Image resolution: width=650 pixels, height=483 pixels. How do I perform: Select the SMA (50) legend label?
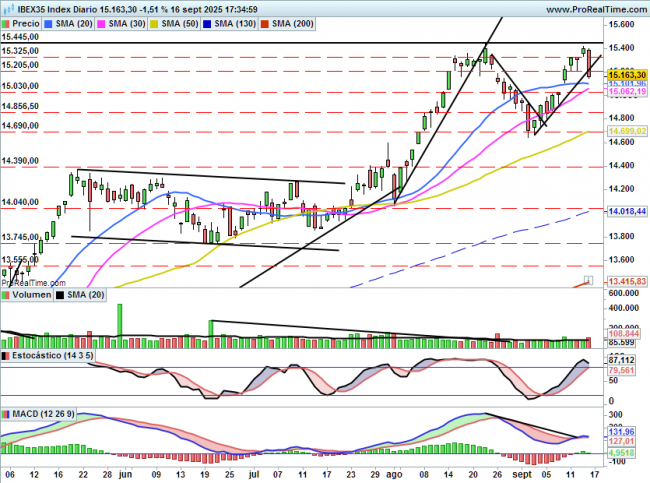click(180, 24)
